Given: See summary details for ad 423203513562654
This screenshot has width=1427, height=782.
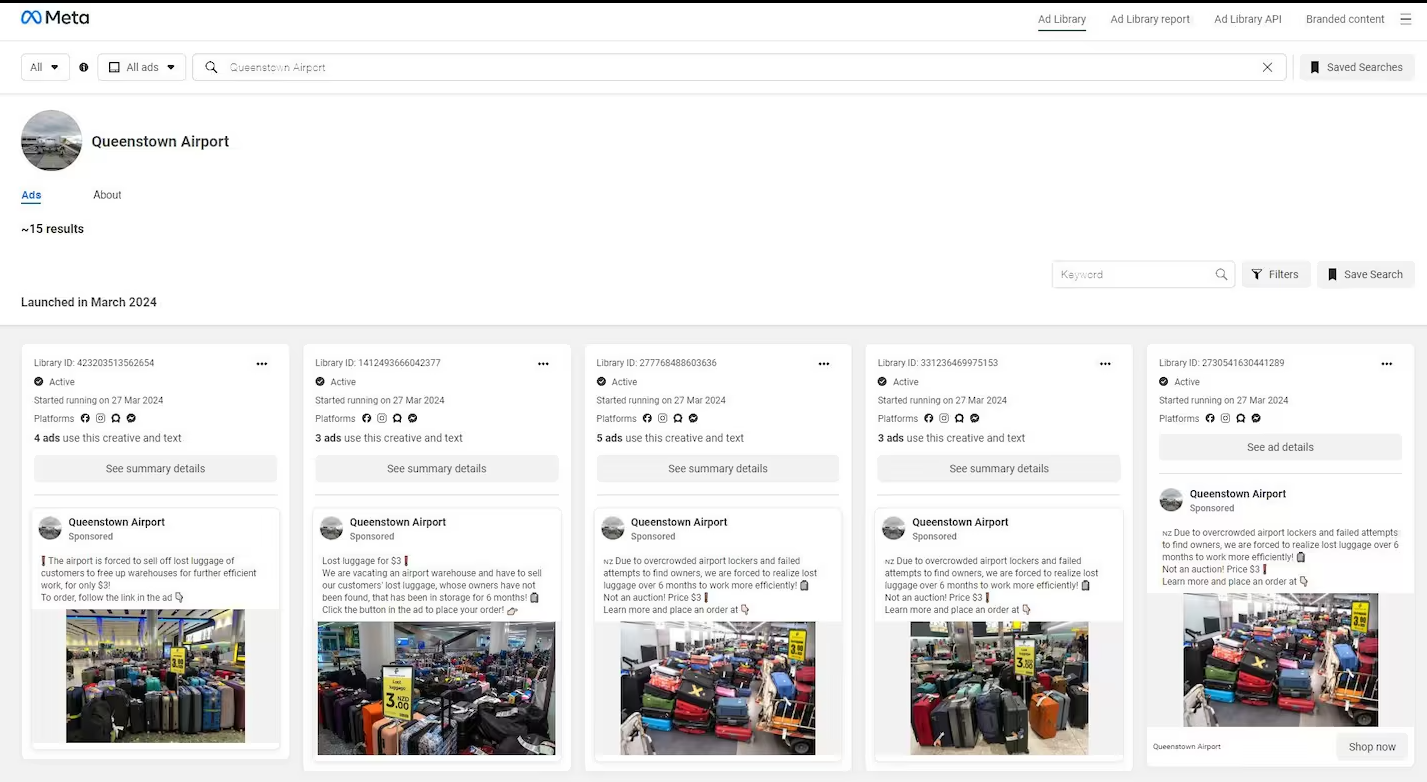Looking at the screenshot, I should pyautogui.click(x=155, y=468).
